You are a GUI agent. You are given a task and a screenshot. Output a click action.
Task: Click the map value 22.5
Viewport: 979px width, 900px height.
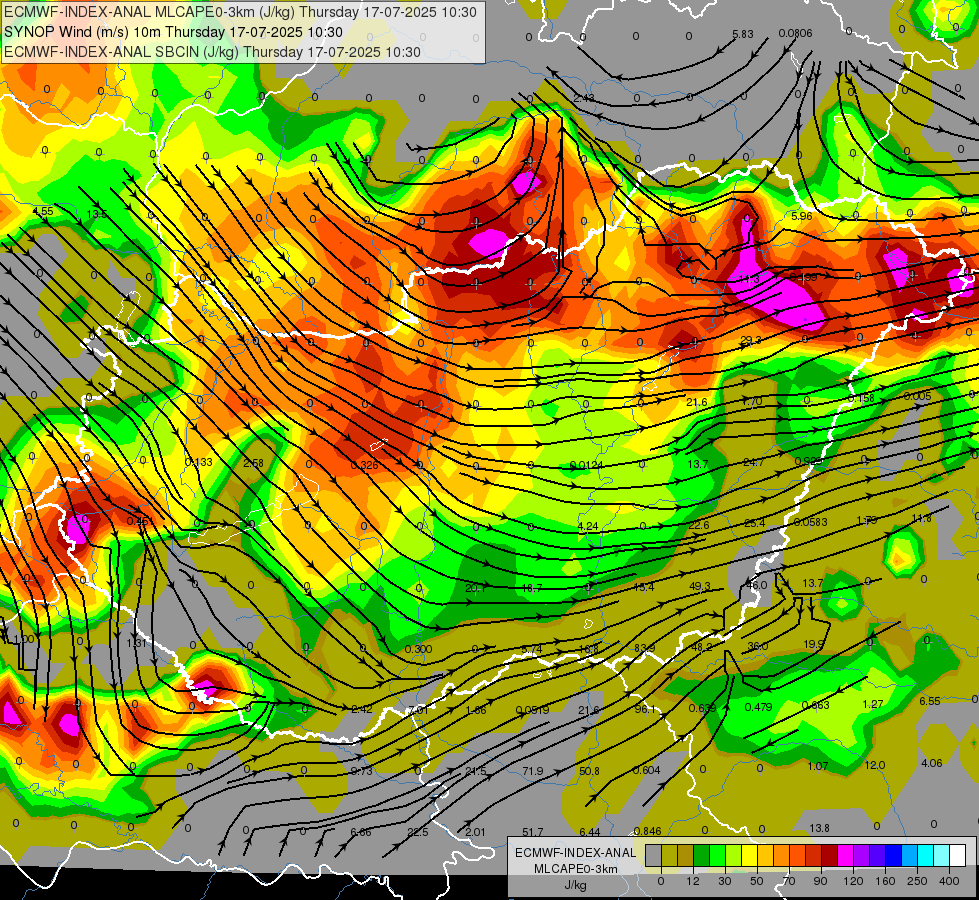coord(418,832)
